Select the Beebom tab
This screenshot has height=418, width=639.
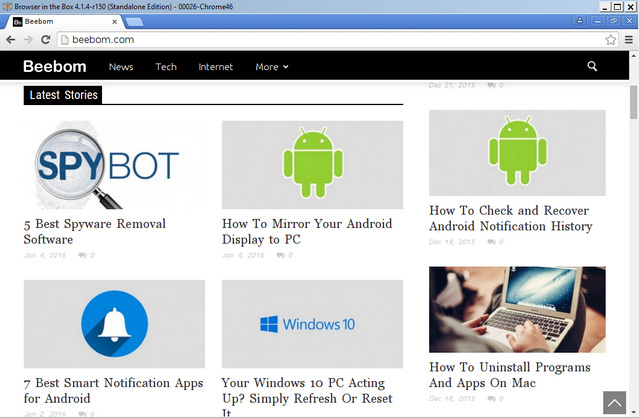(x=65, y=22)
